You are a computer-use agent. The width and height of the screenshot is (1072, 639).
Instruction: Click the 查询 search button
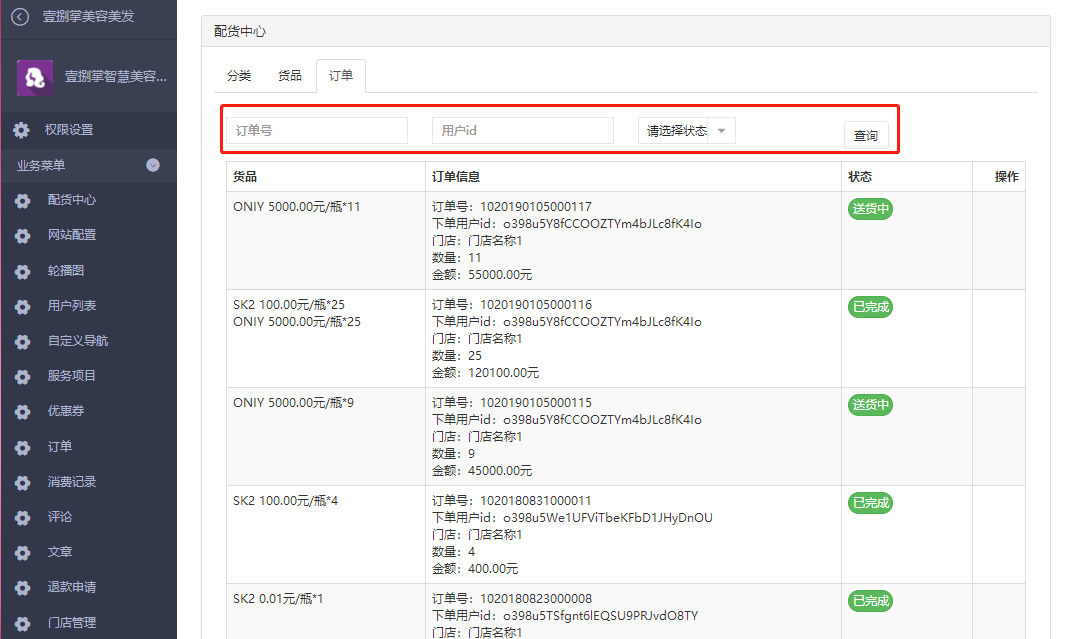(x=866, y=135)
